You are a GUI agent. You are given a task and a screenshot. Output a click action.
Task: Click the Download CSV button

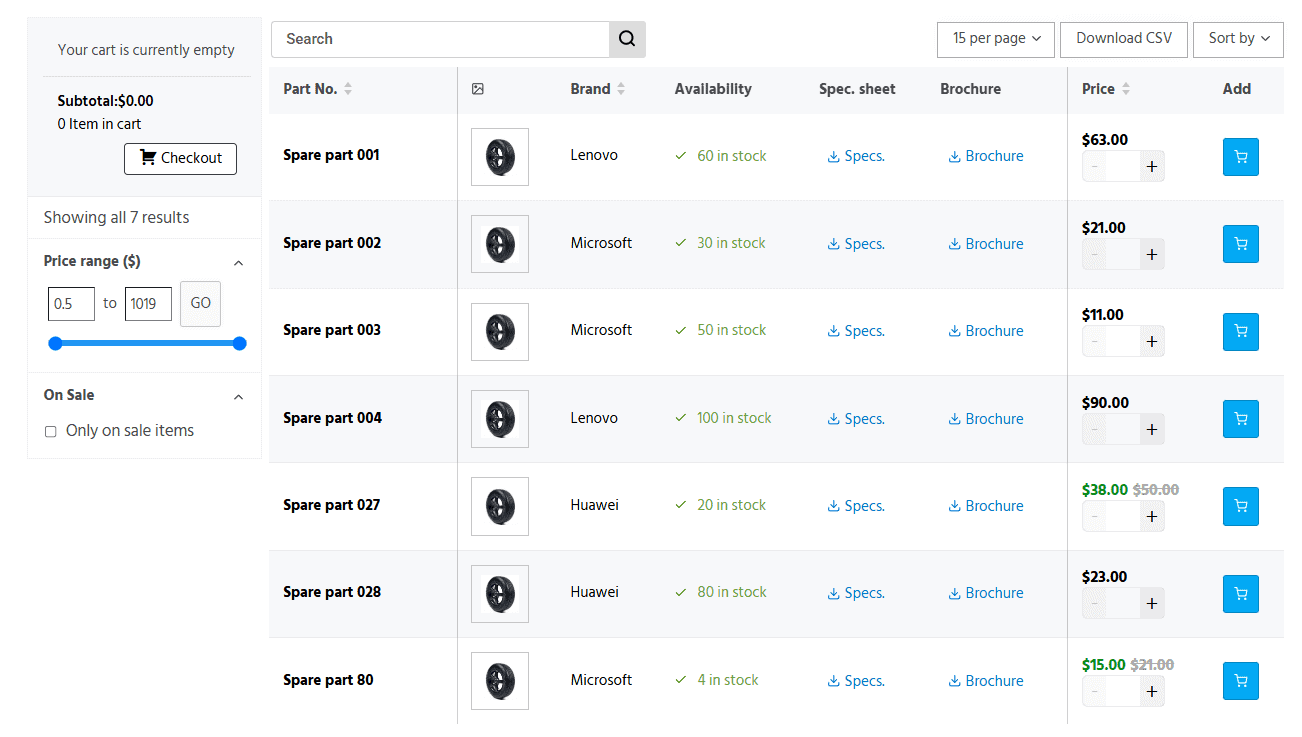(x=1123, y=39)
